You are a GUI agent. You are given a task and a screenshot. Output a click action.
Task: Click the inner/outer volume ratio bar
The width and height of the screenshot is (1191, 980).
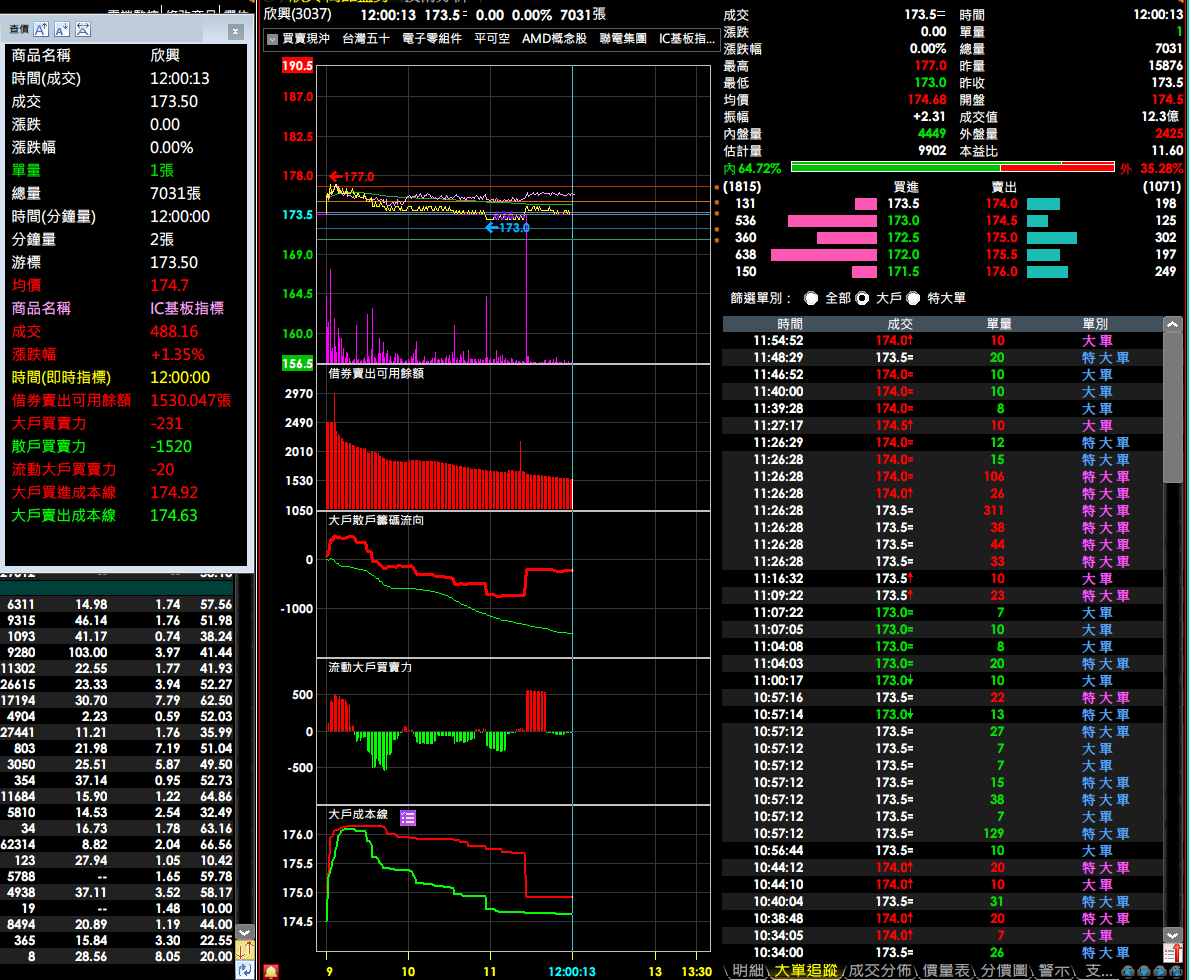(940, 168)
